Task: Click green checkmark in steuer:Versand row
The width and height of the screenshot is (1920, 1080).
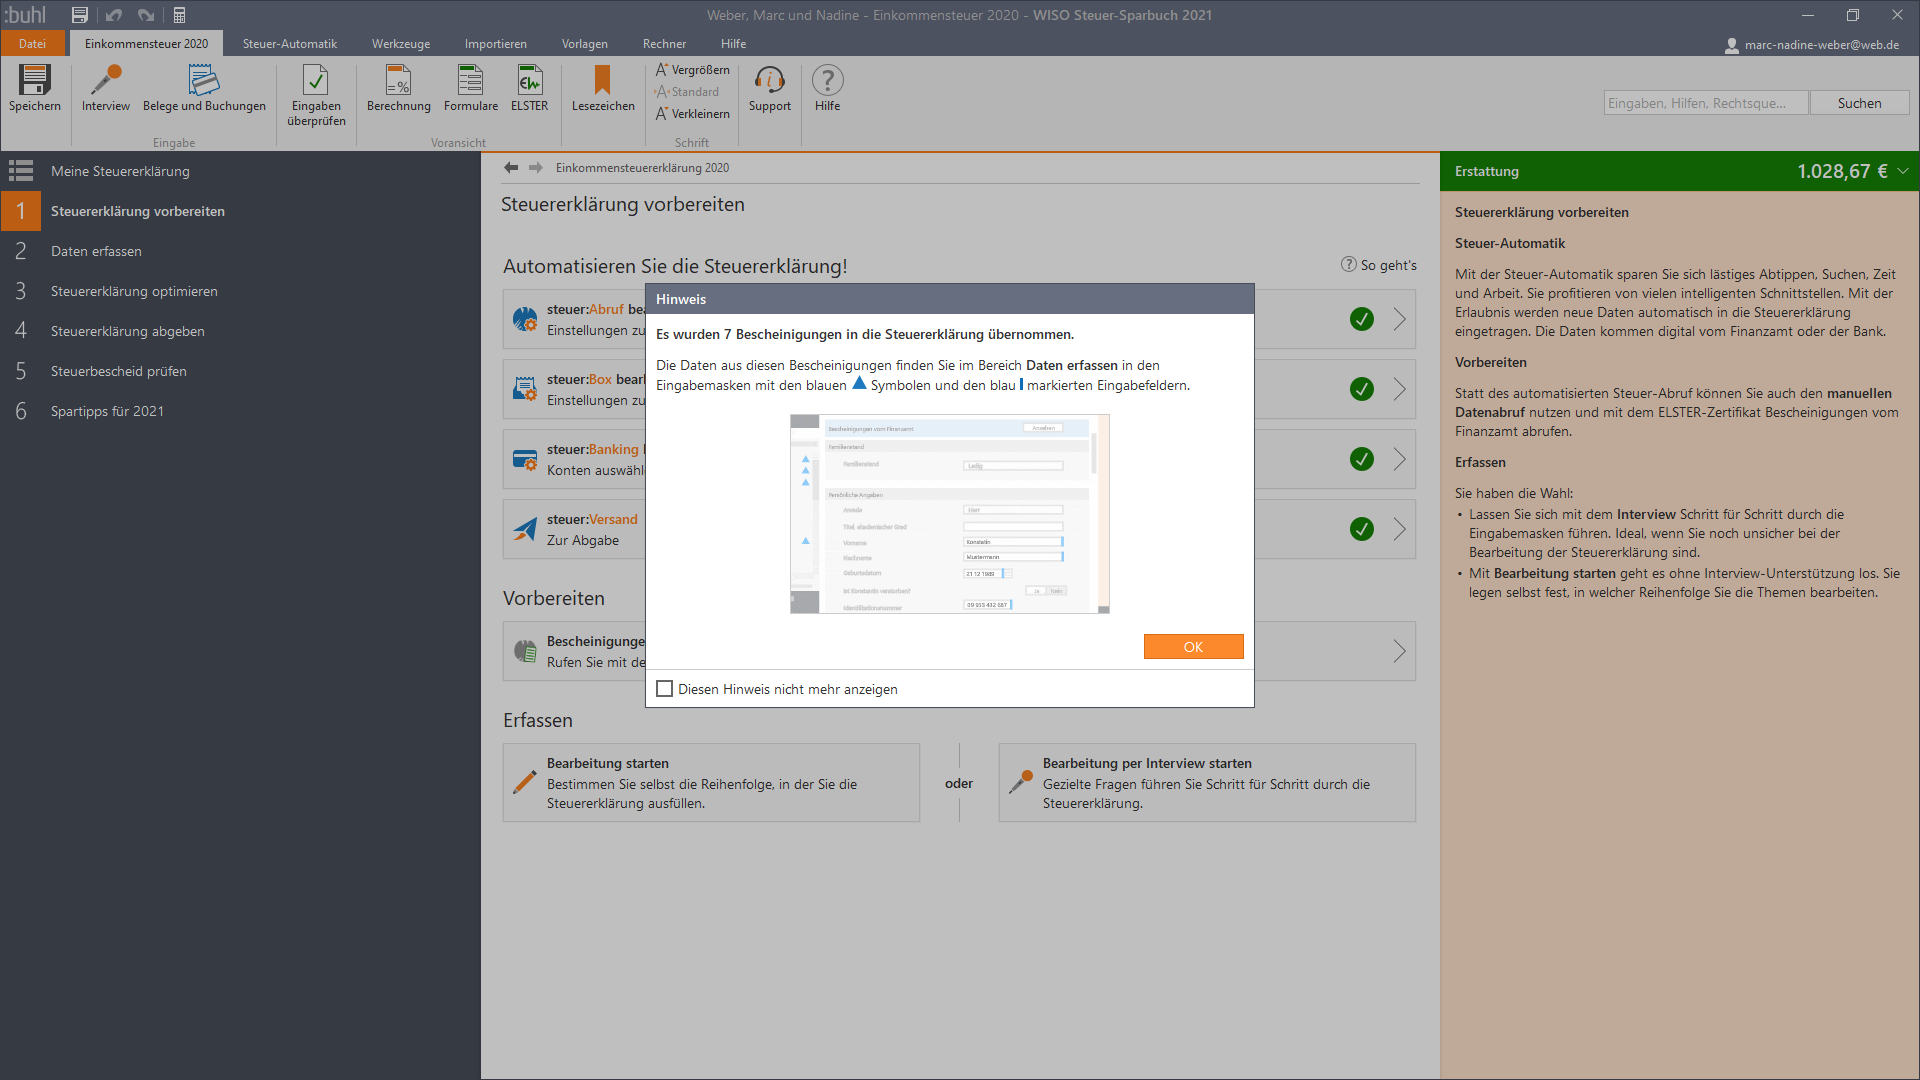Action: 1361,529
